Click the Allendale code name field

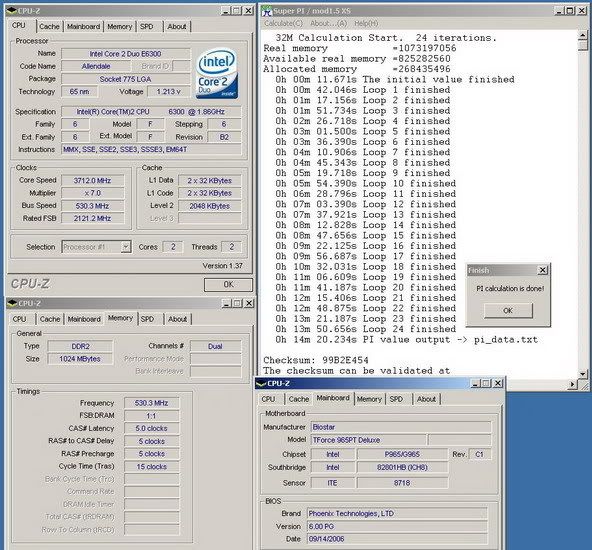pyautogui.click(x=96, y=66)
